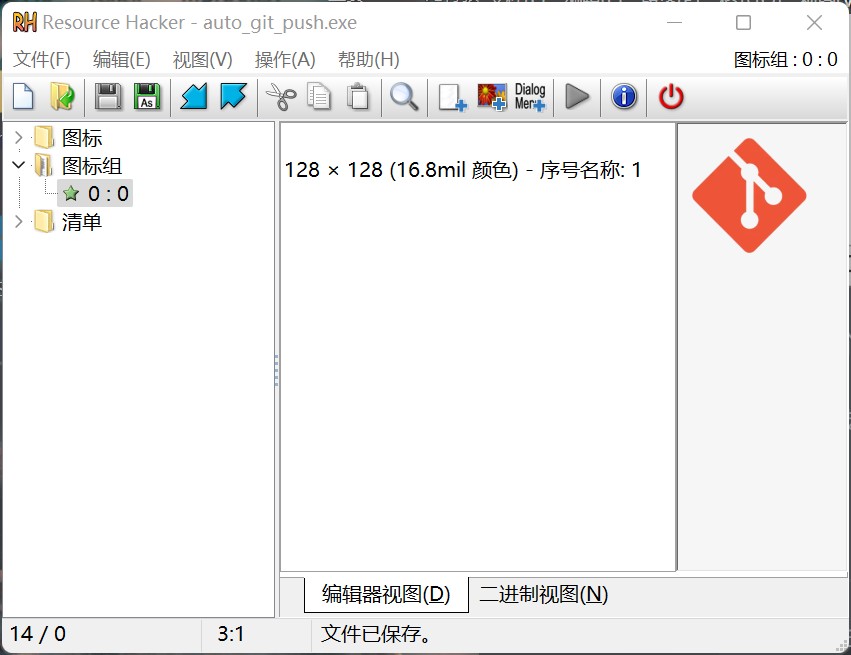Select the 图标组 tree folder
The height and width of the screenshot is (655, 851).
point(92,166)
